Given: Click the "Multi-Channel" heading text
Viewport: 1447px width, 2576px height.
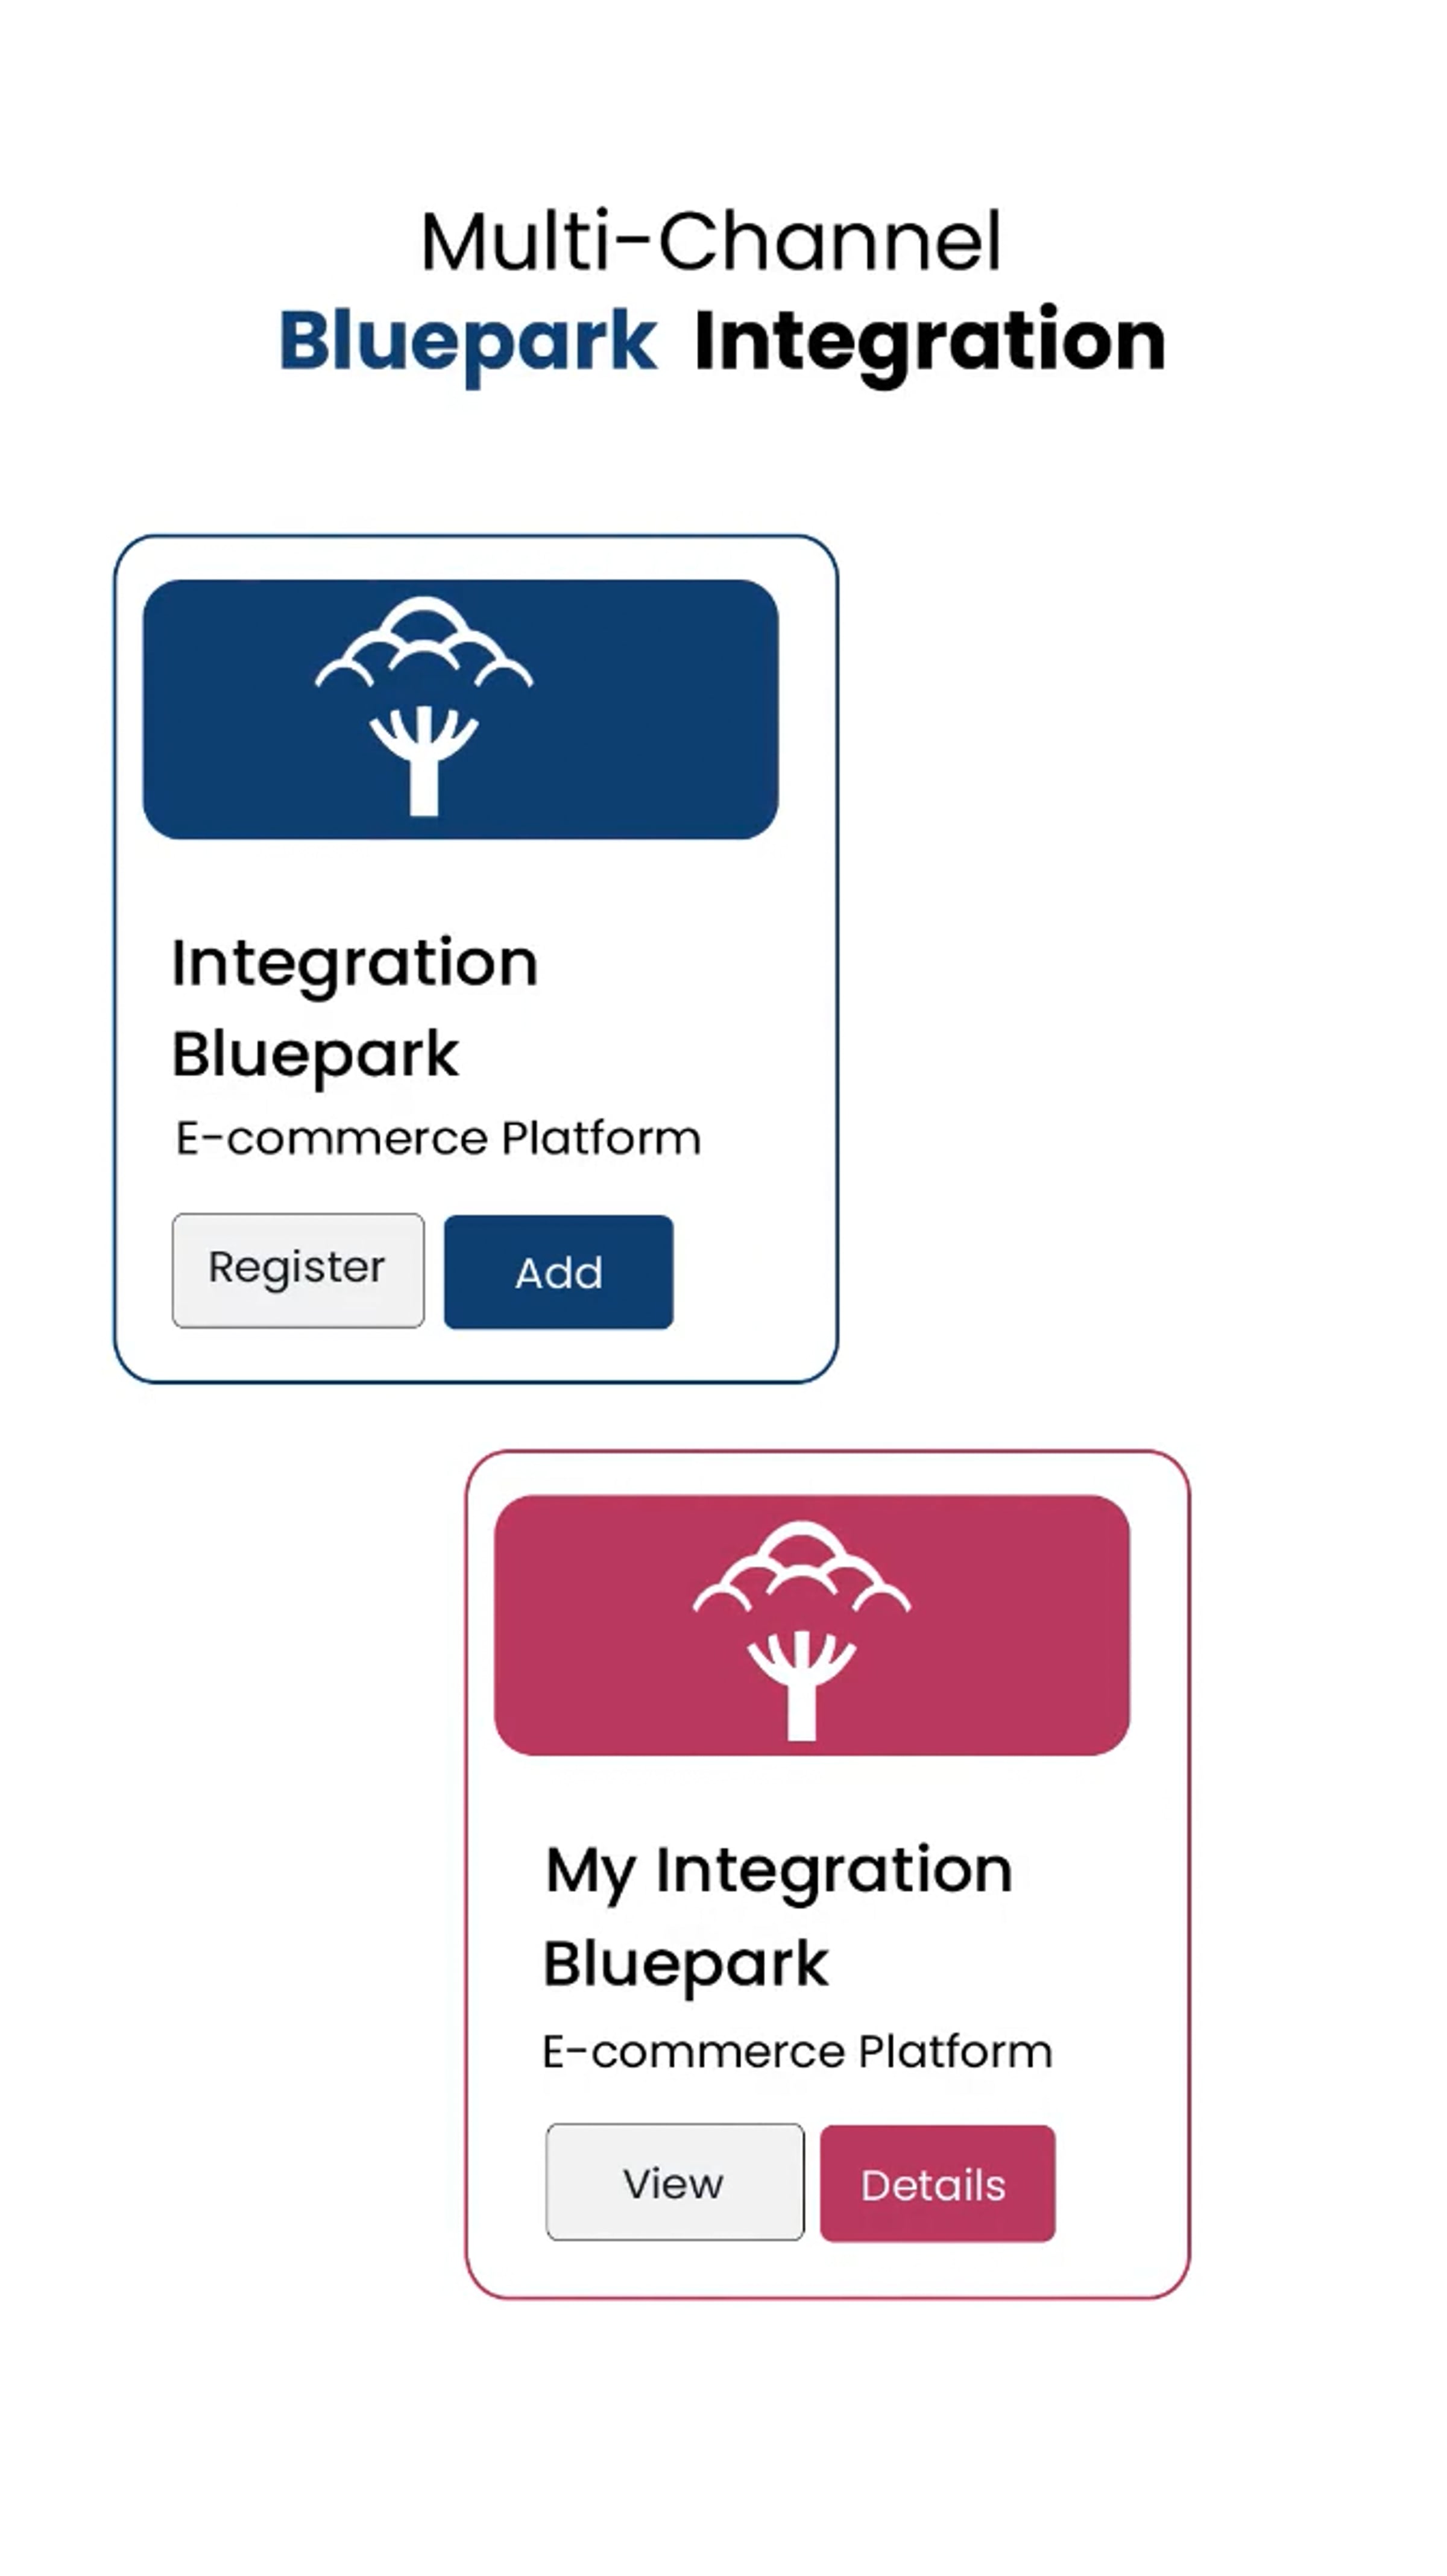Looking at the screenshot, I should 711,241.
